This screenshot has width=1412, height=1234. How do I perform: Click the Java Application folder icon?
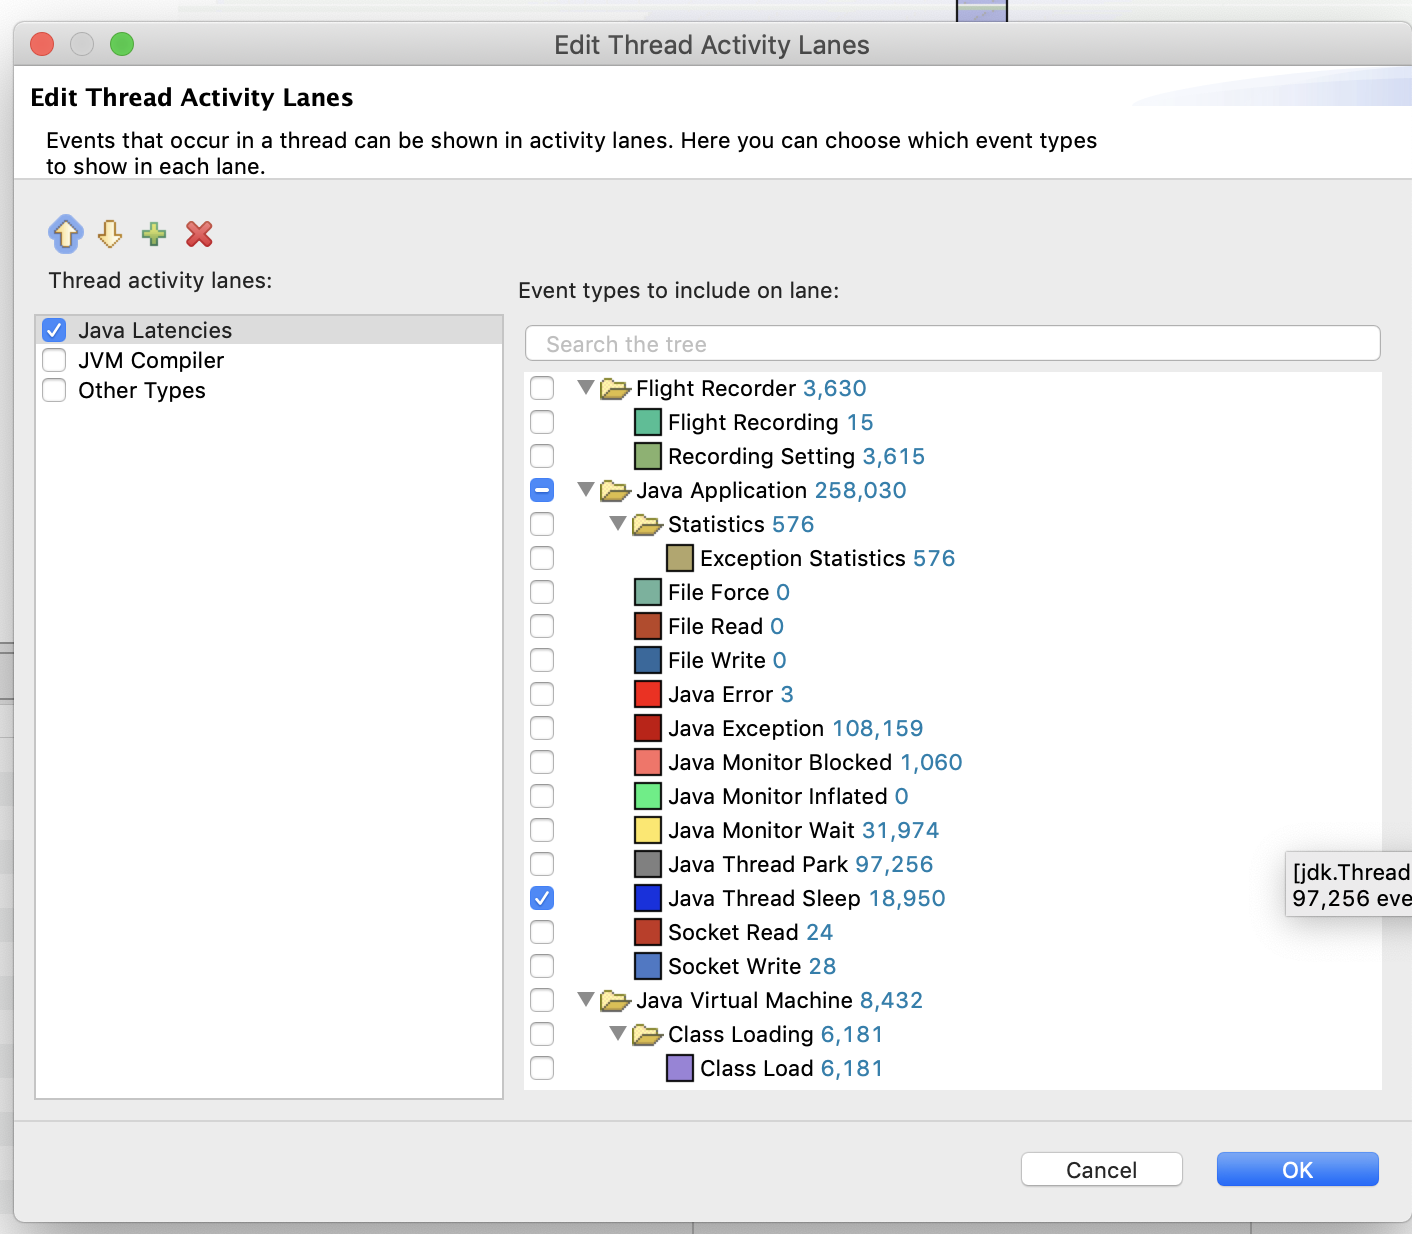(615, 490)
